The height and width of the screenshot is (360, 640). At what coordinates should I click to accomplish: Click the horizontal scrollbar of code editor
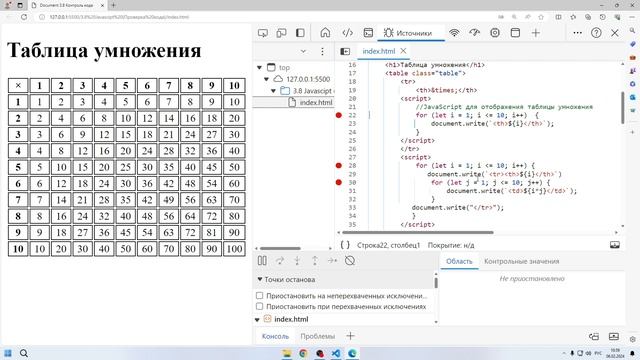[x=417, y=233]
